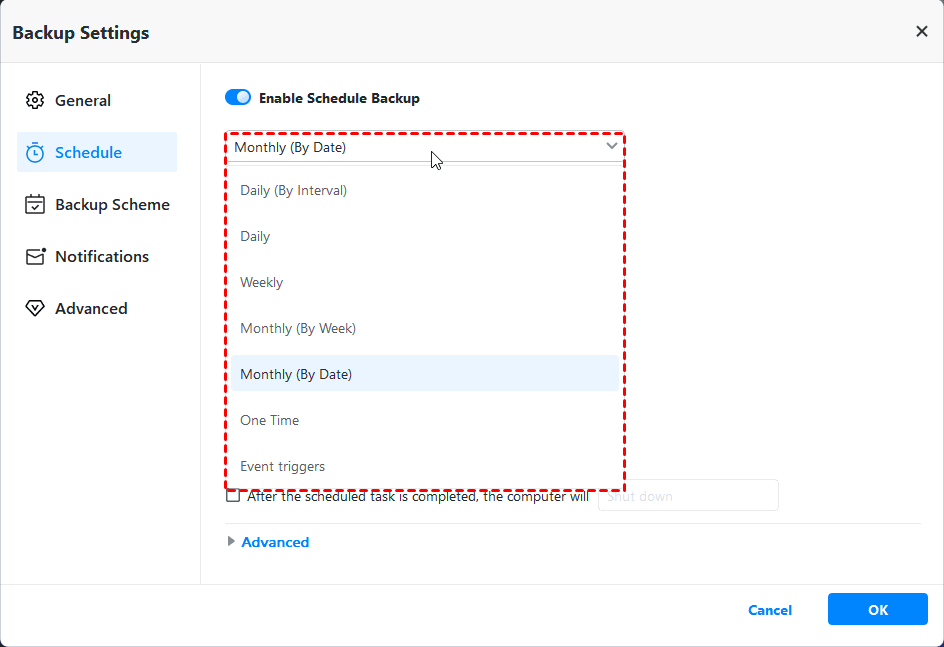944x647 pixels.
Task: Click the Schedule clock icon
Action: point(35,152)
